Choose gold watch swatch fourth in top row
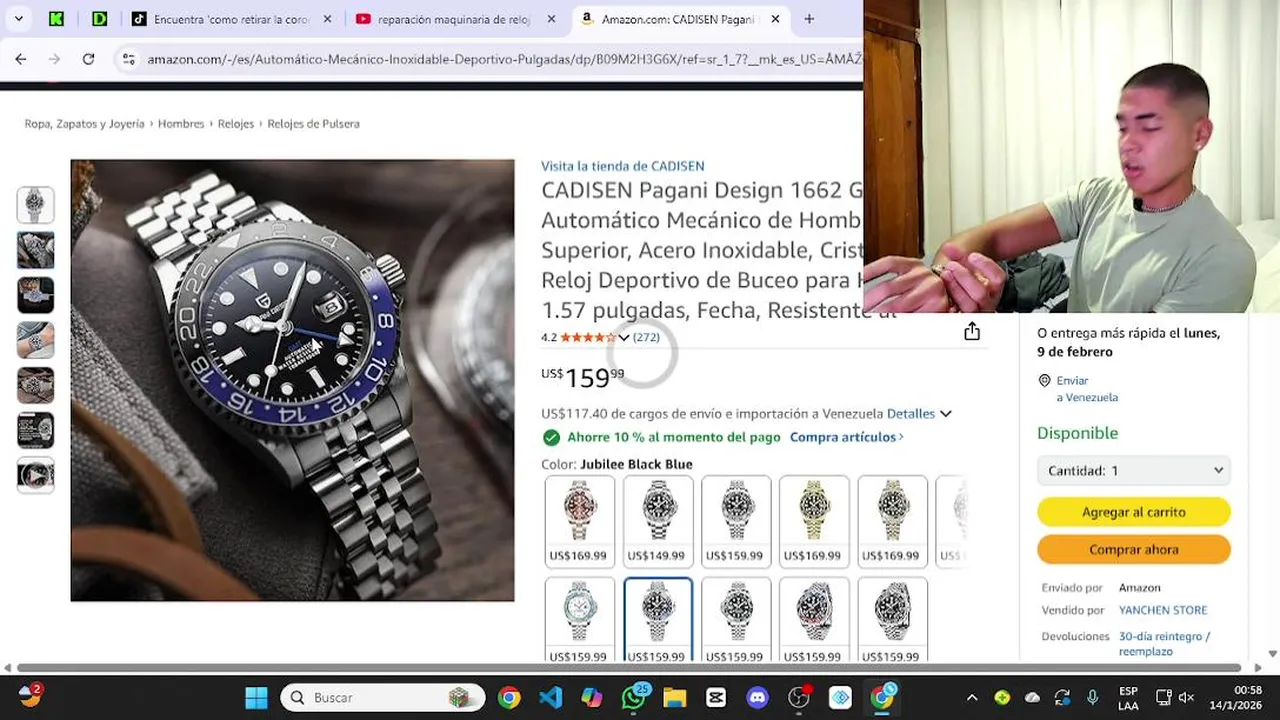The width and height of the screenshot is (1280, 720). (814, 521)
